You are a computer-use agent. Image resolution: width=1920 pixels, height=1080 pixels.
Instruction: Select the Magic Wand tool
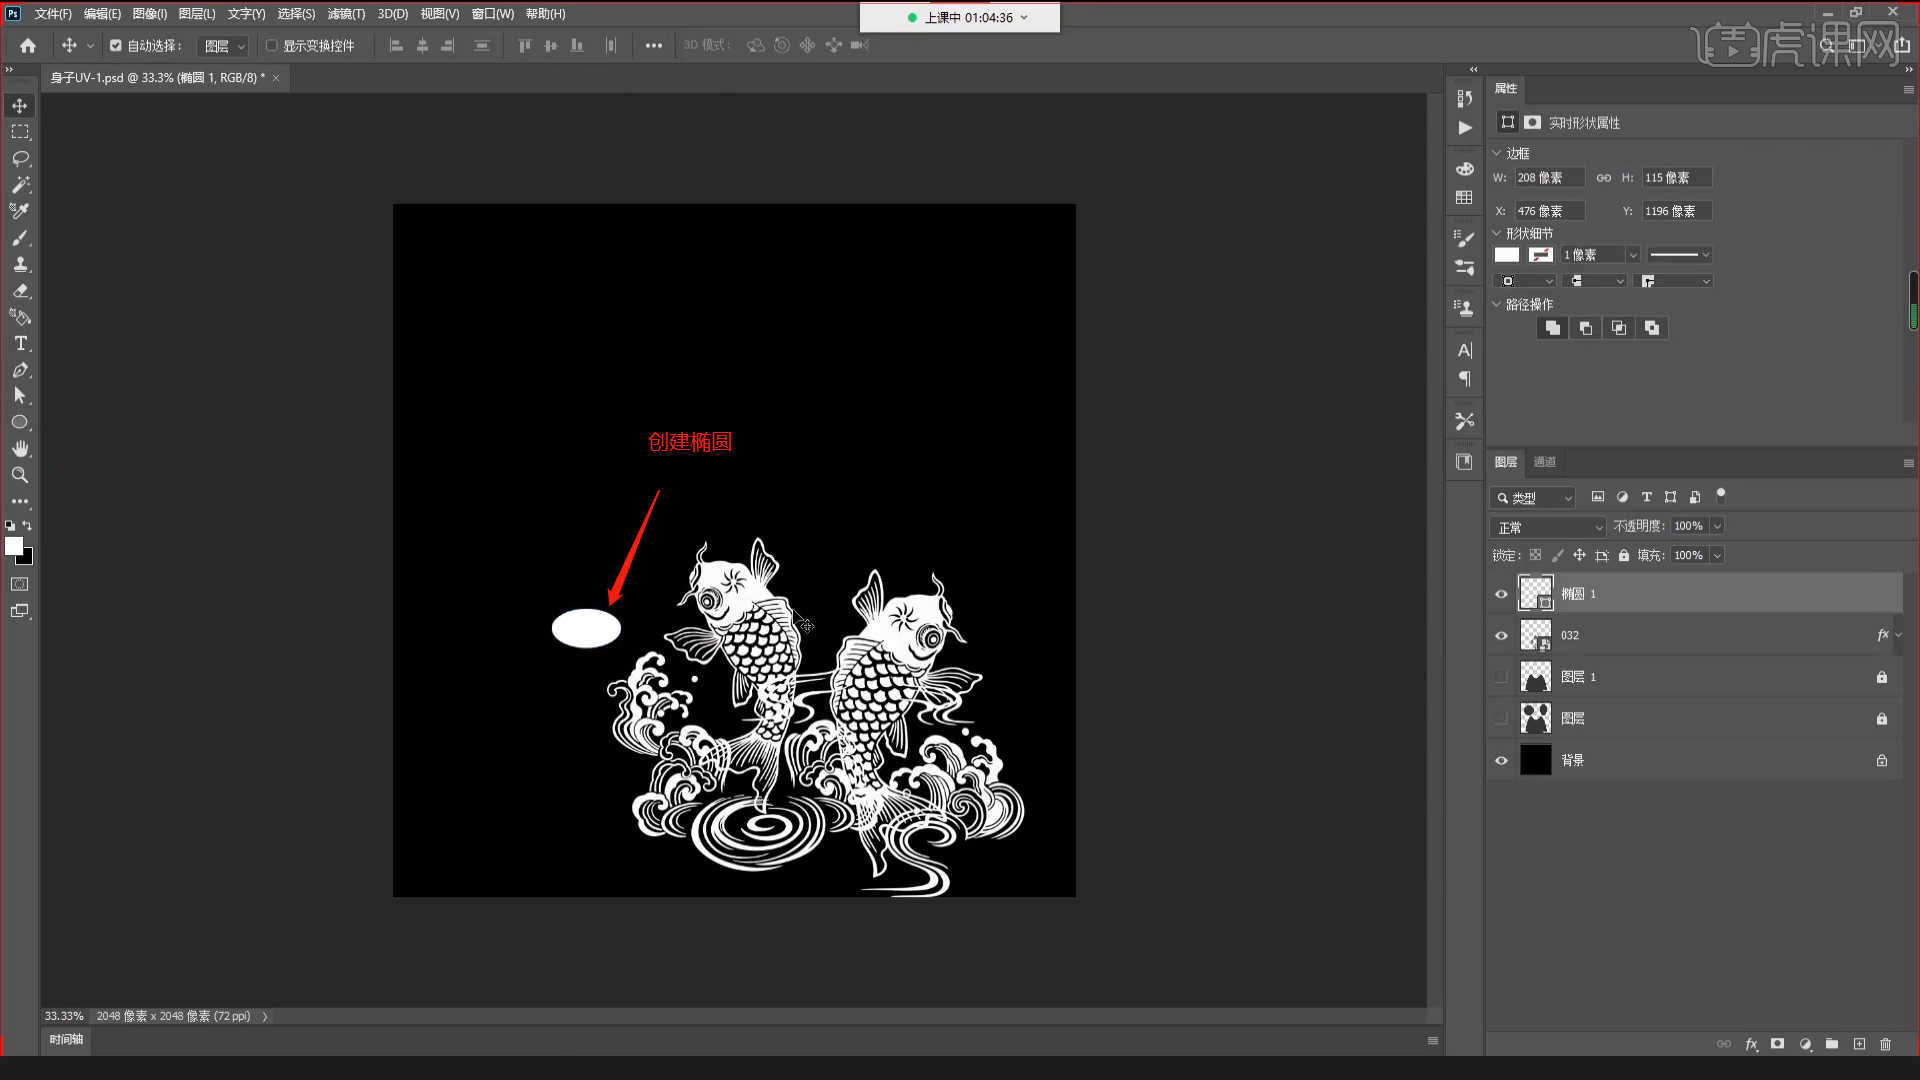pos(20,185)
